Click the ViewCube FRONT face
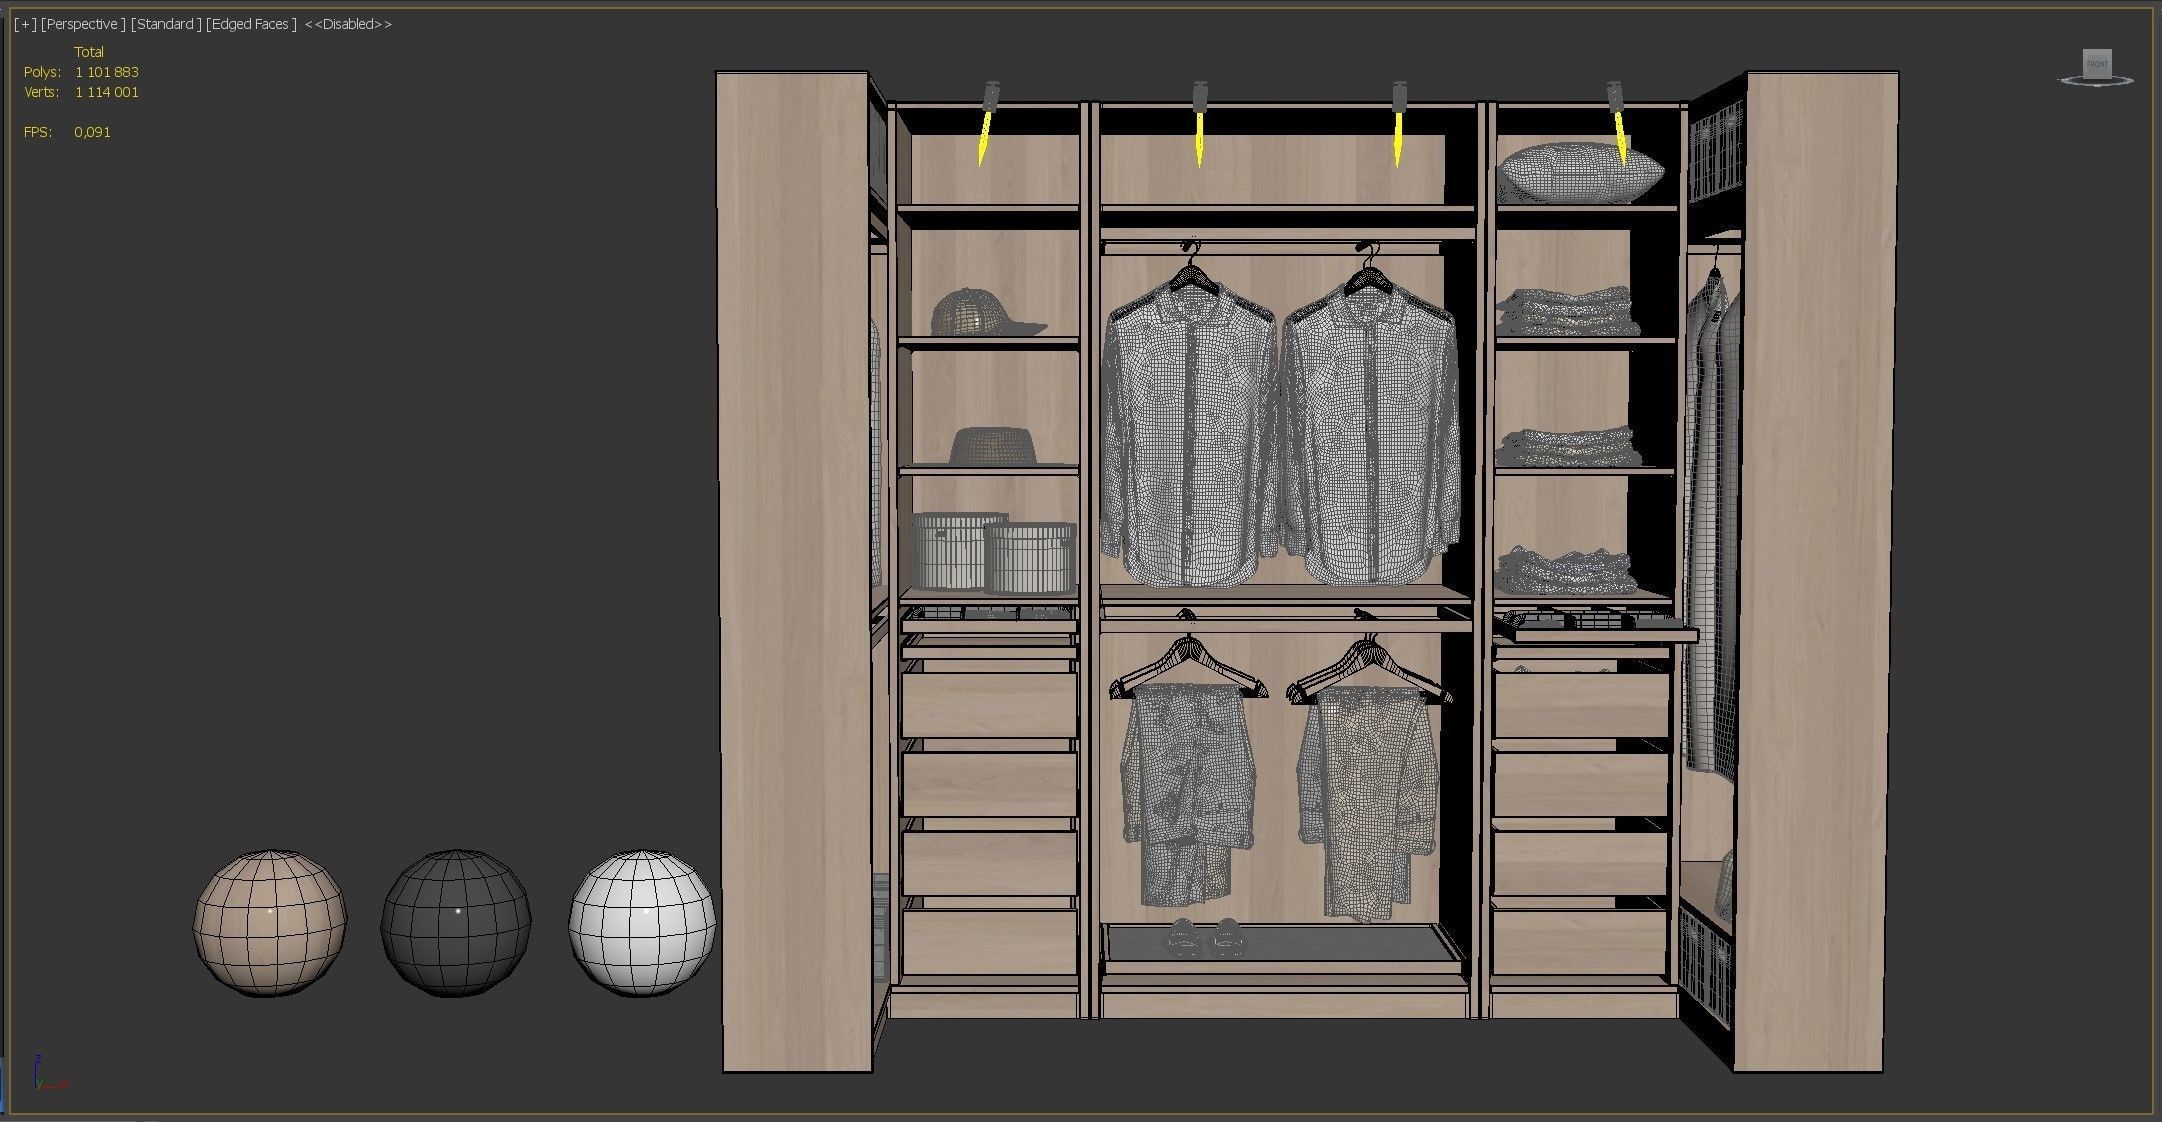 [2097, 64]
